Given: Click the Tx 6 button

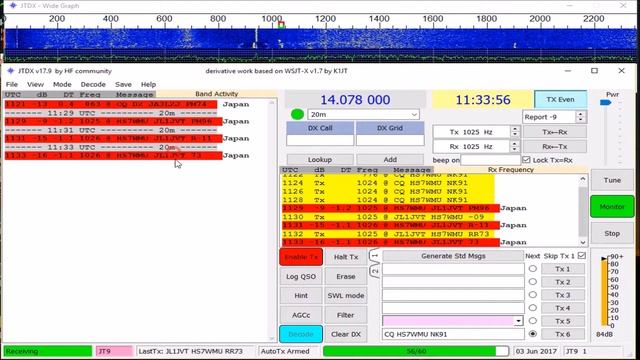Looking at the screenshot, I should 563,334.
